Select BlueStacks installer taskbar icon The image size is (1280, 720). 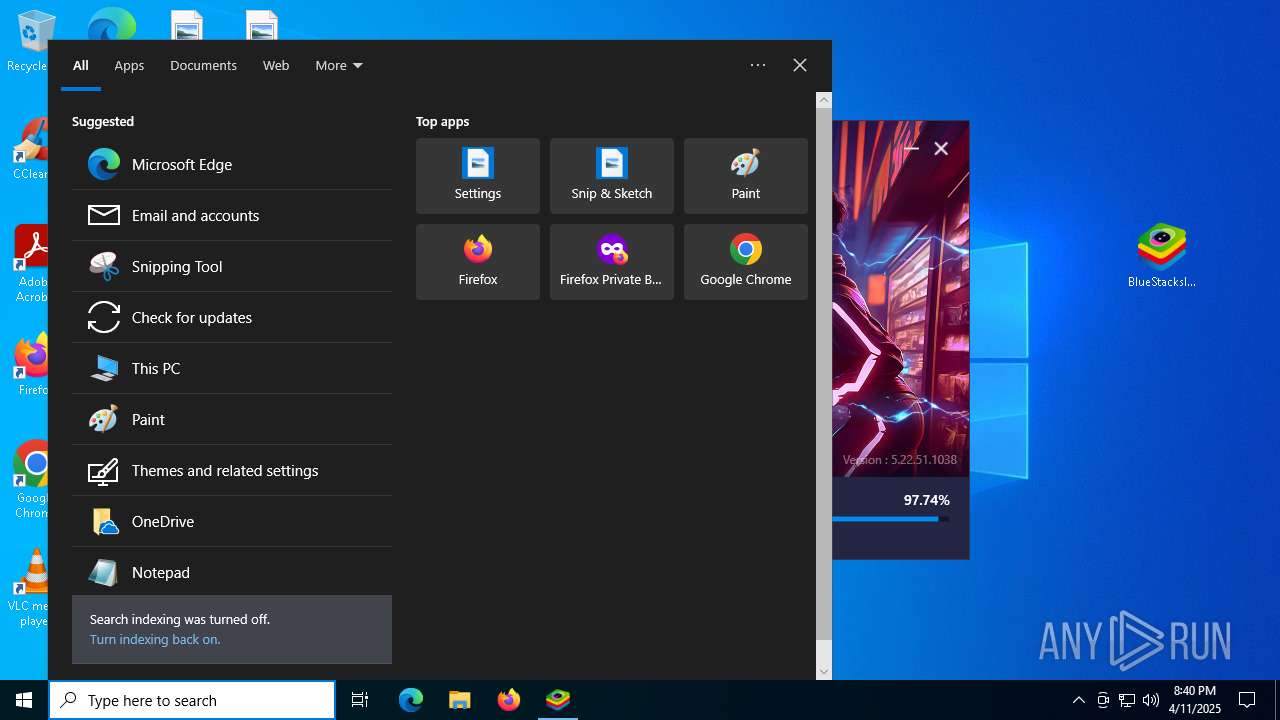(x=558, y=700)
